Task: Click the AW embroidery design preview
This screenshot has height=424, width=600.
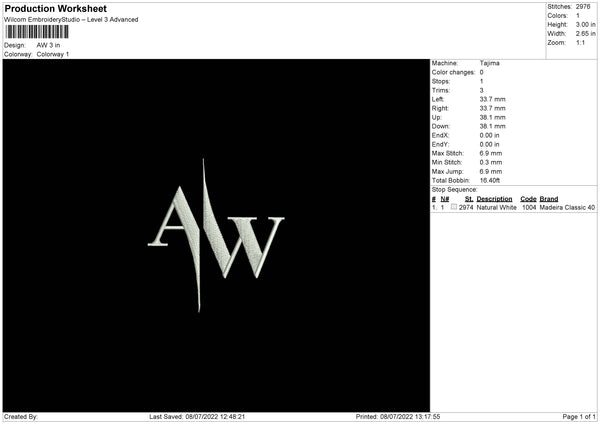Action: click(x=216, y=235)
